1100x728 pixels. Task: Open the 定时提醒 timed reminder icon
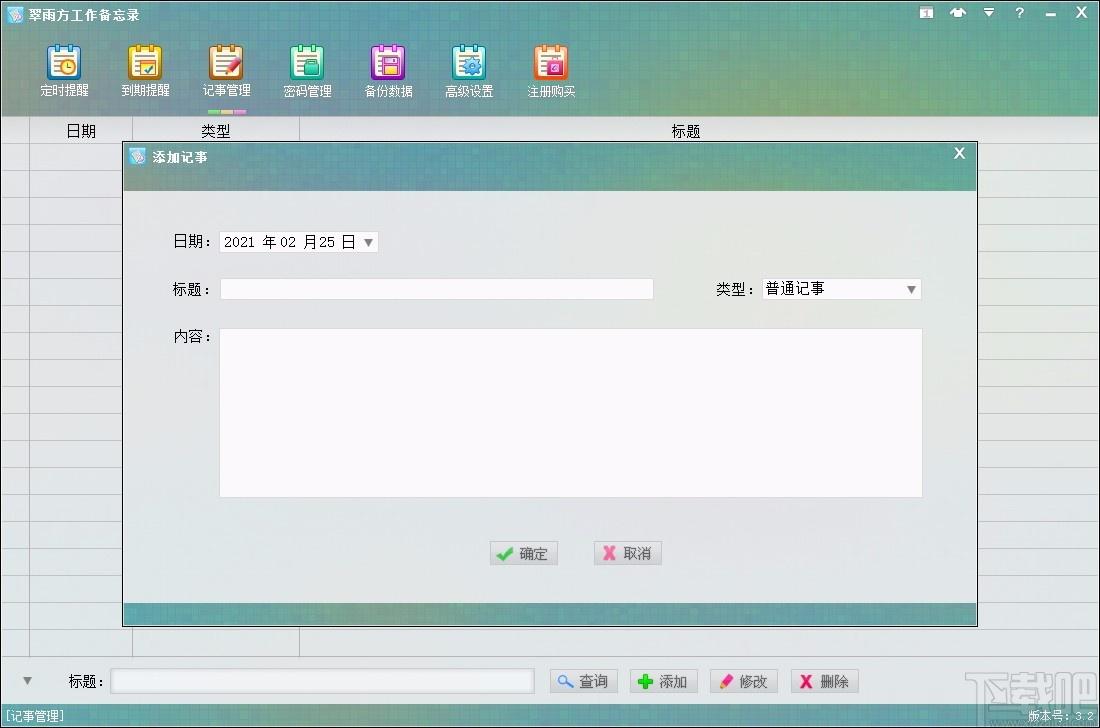[64, 70]
